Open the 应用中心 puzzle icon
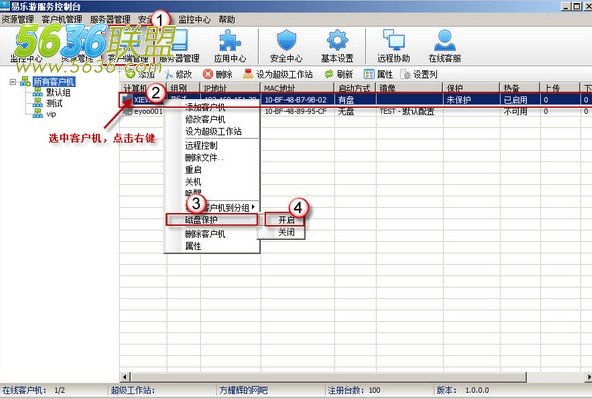The image size is (592, 399). tap(230, 46)
